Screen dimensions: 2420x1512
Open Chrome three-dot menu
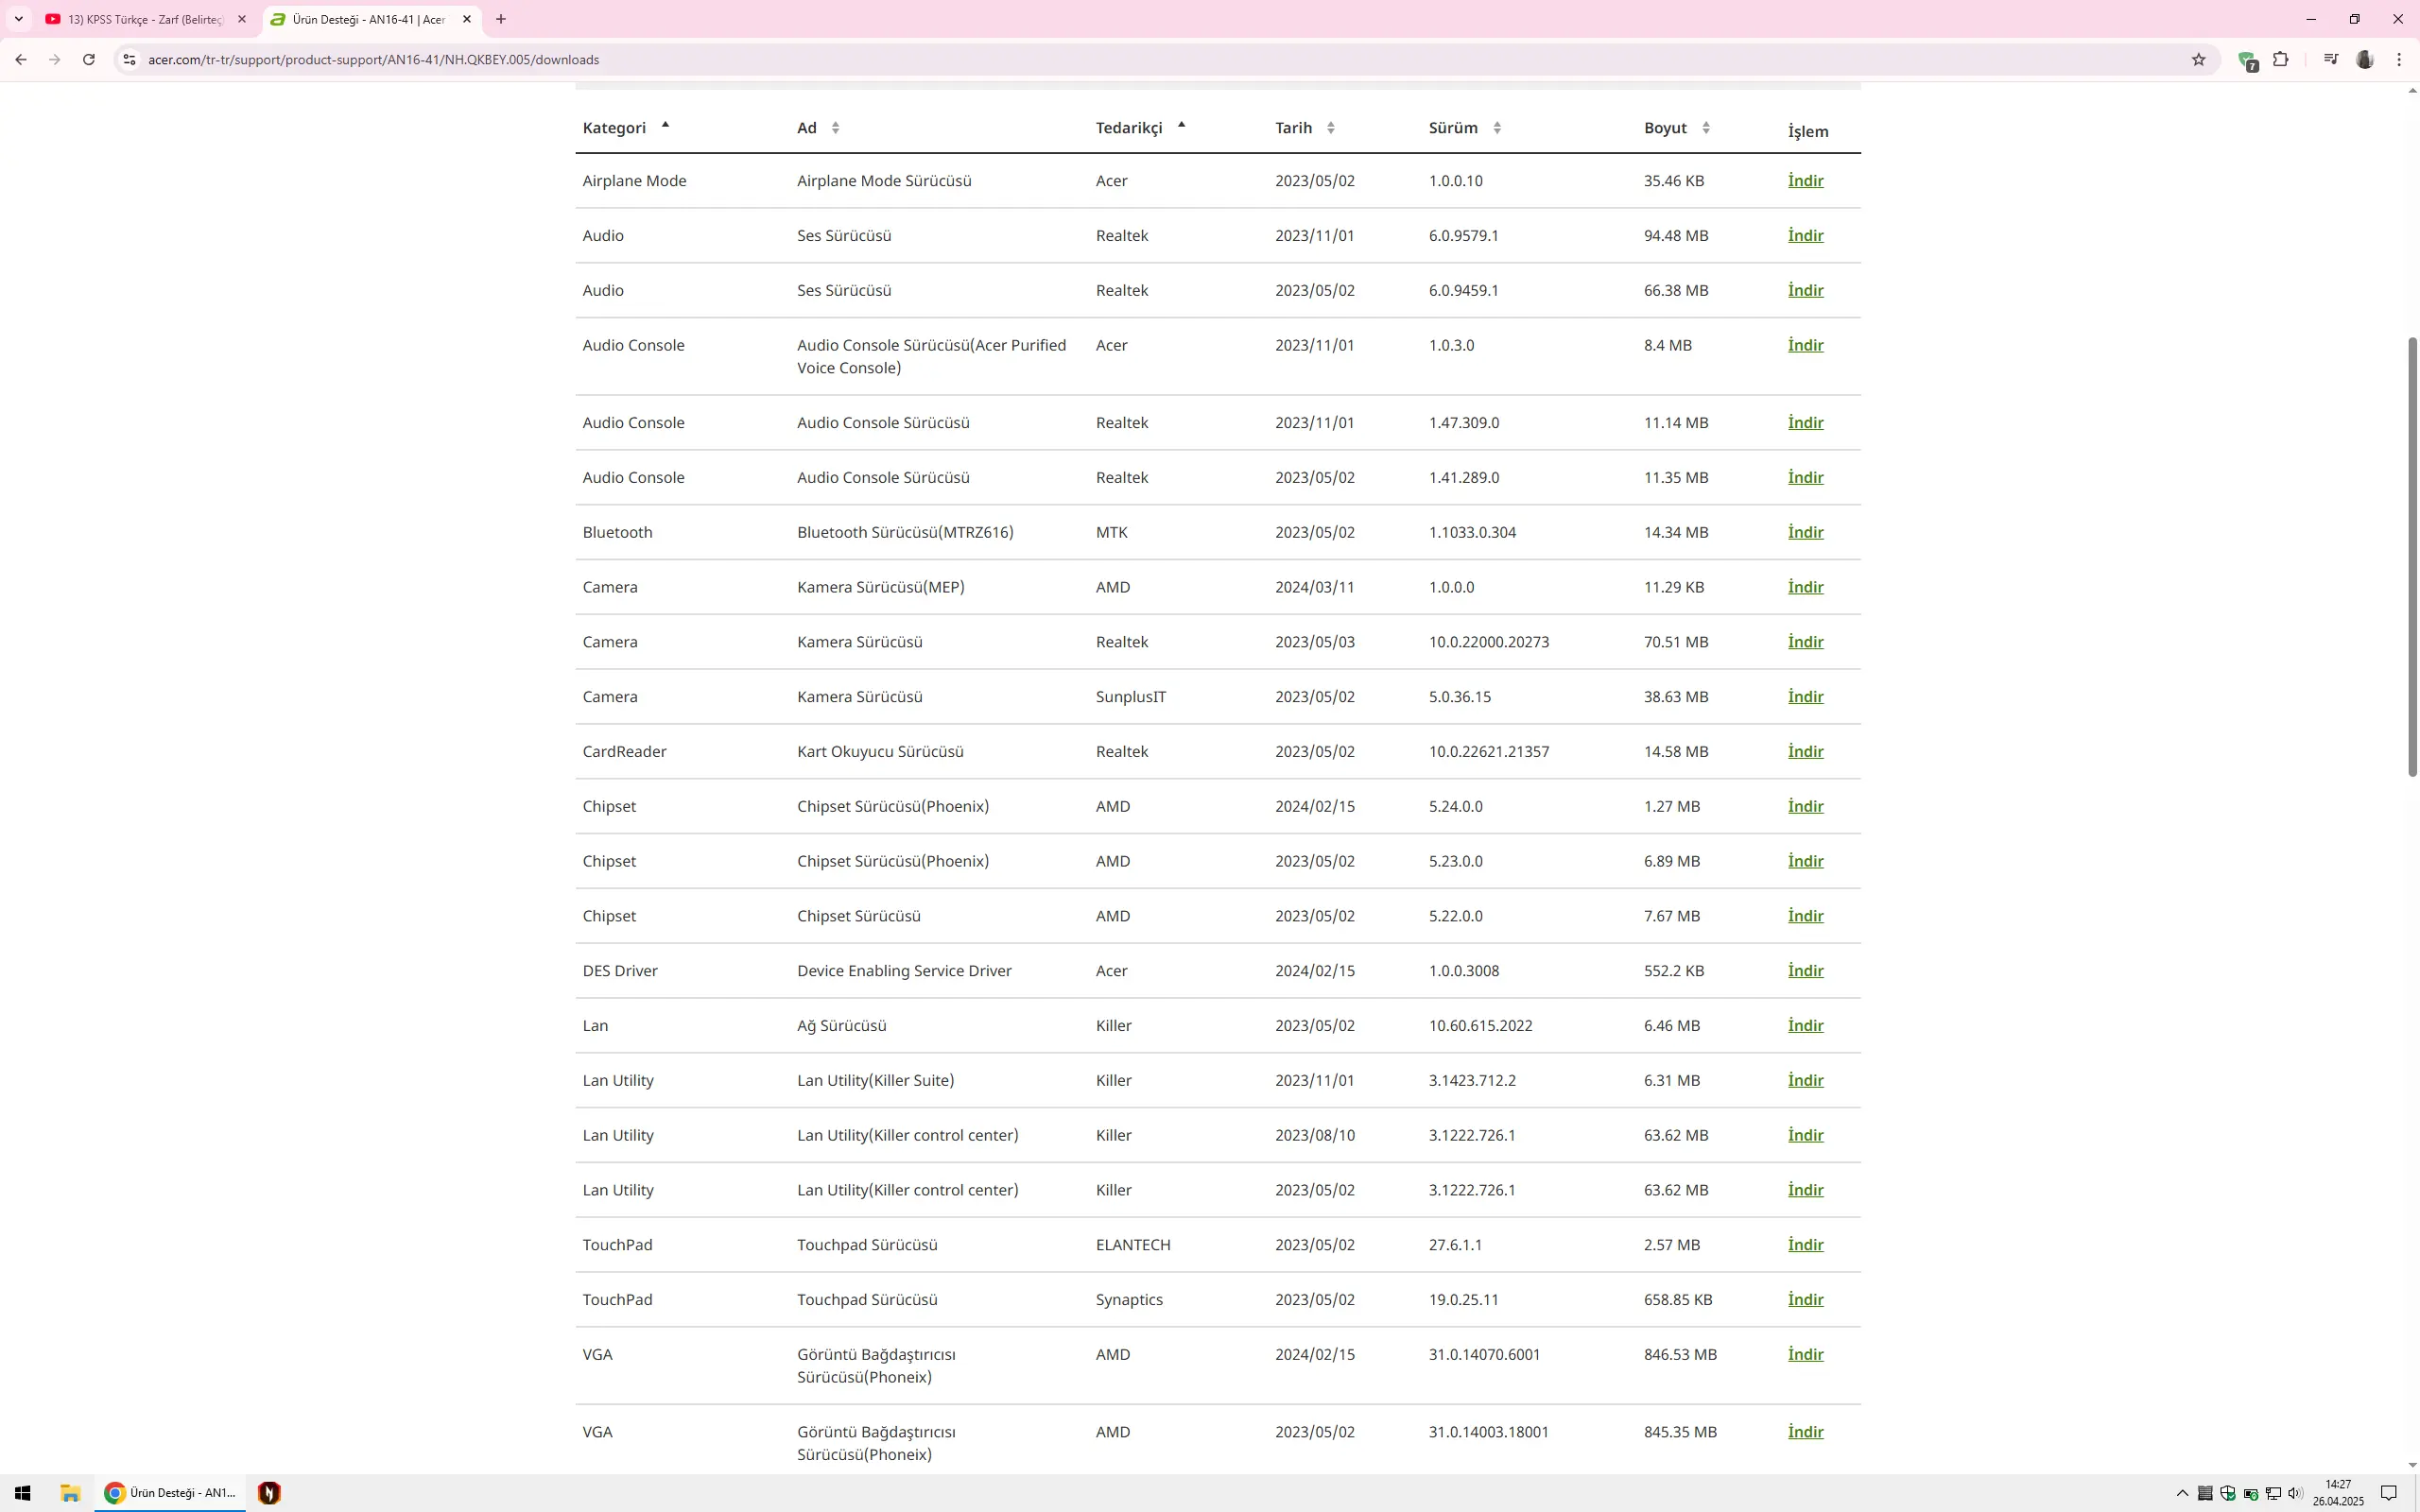2399,60
